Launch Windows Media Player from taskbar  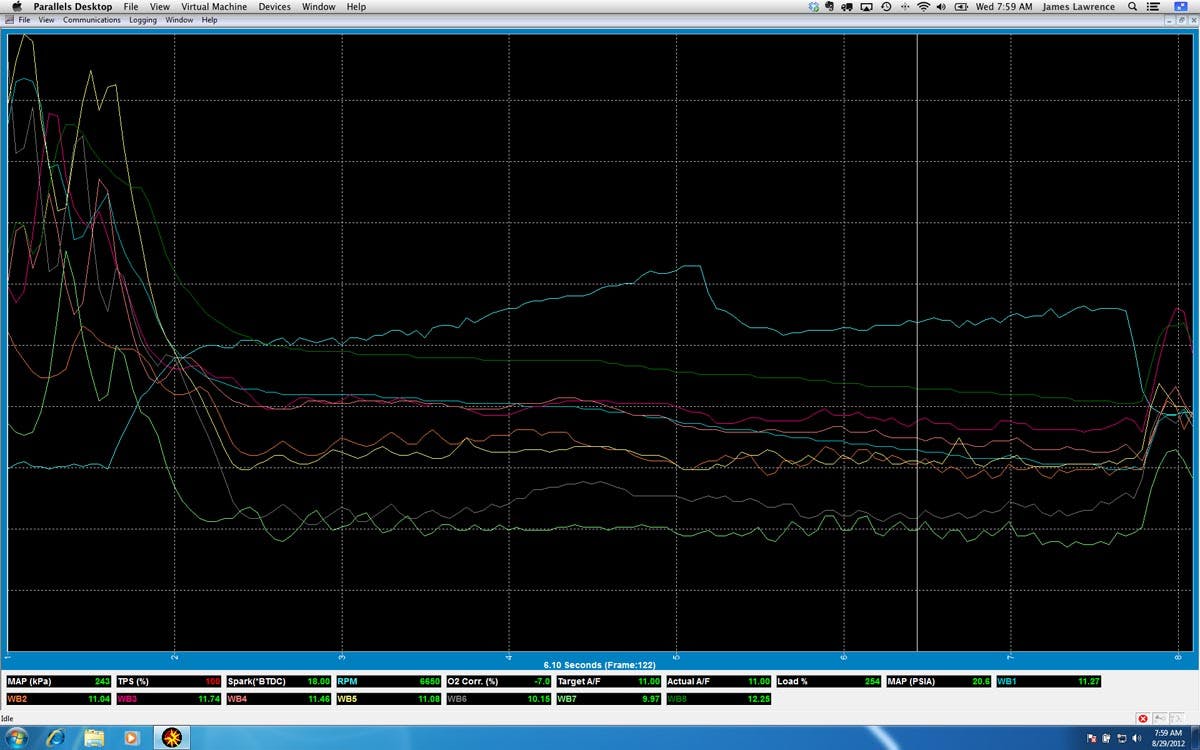click(131, 738)
